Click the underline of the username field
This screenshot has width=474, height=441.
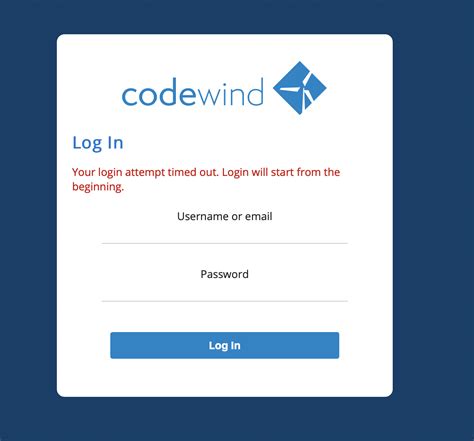pos(225,243)
